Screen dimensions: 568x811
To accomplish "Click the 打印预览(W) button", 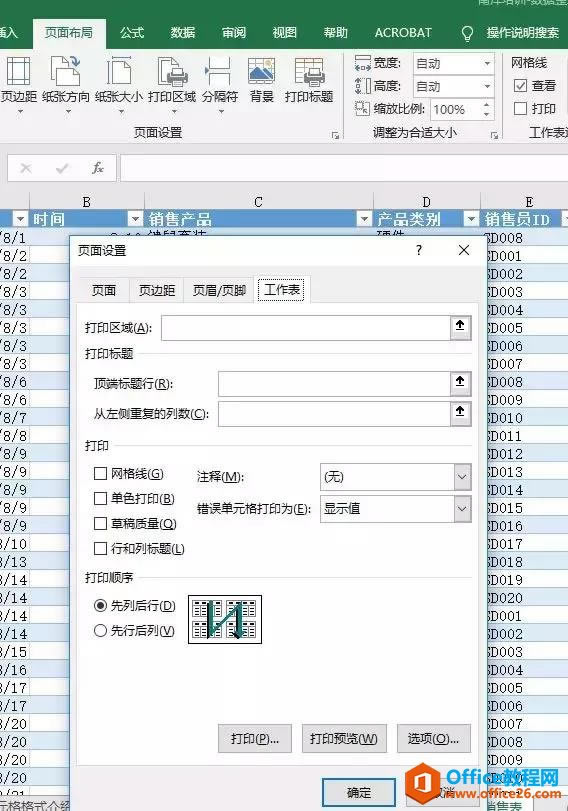I will coord(344,738).
